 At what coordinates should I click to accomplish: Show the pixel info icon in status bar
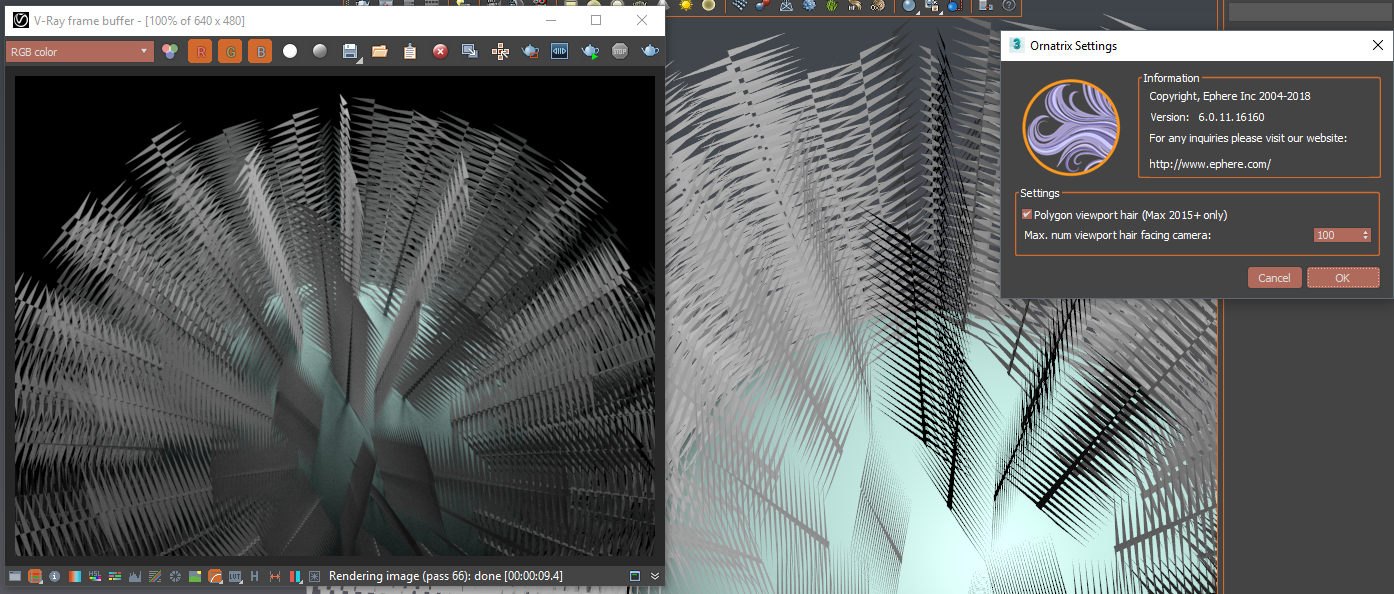click(x=54, y=577)
